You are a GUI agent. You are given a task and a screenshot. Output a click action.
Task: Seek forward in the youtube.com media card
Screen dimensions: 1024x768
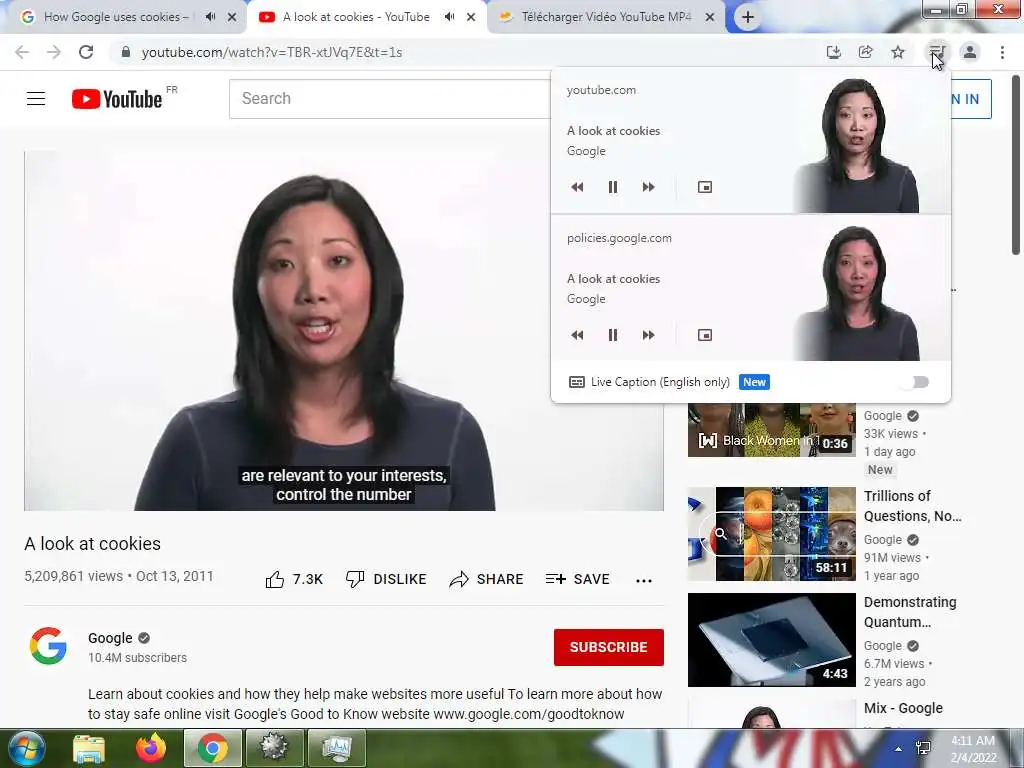[648, 187]
